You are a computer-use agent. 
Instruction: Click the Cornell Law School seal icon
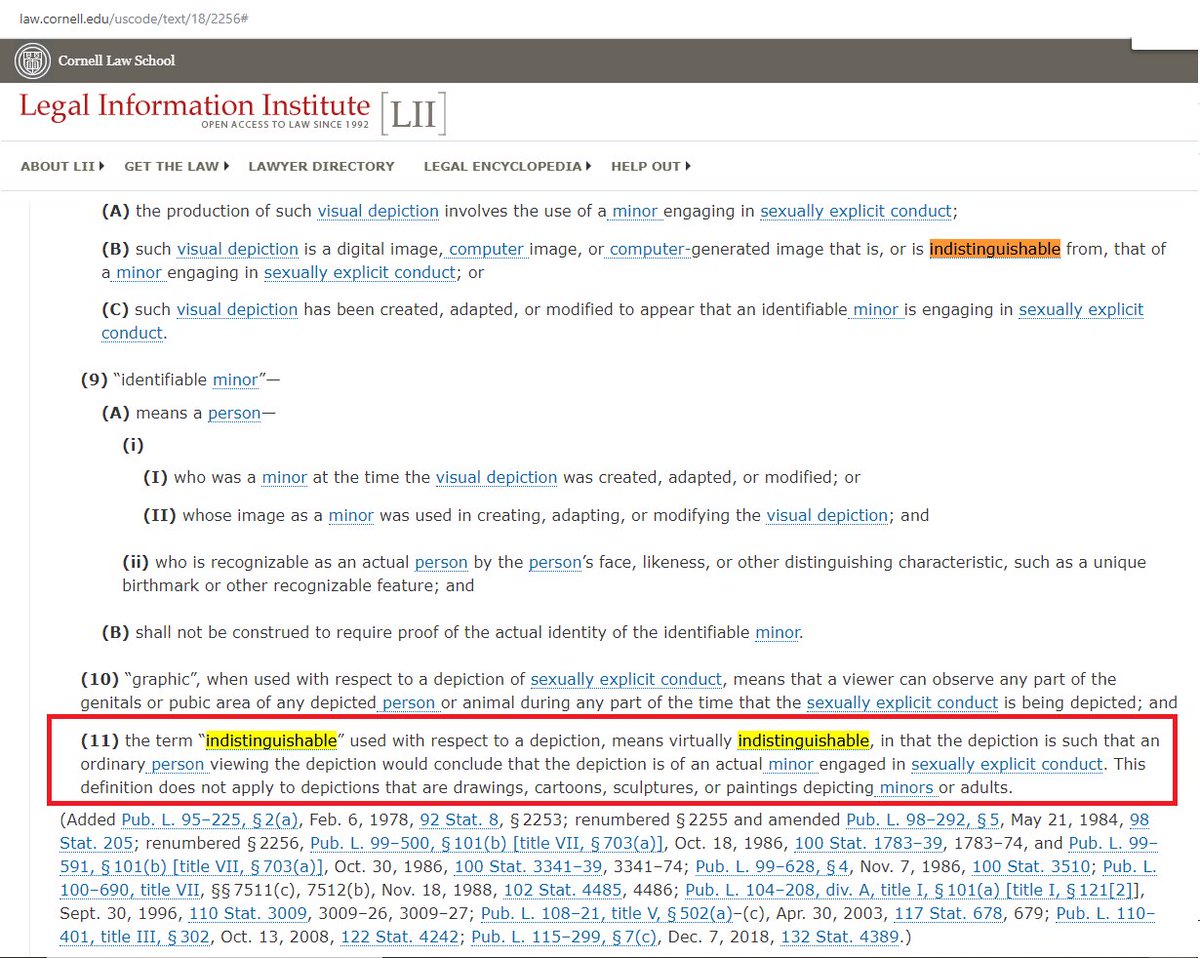(x=34, y=61)
